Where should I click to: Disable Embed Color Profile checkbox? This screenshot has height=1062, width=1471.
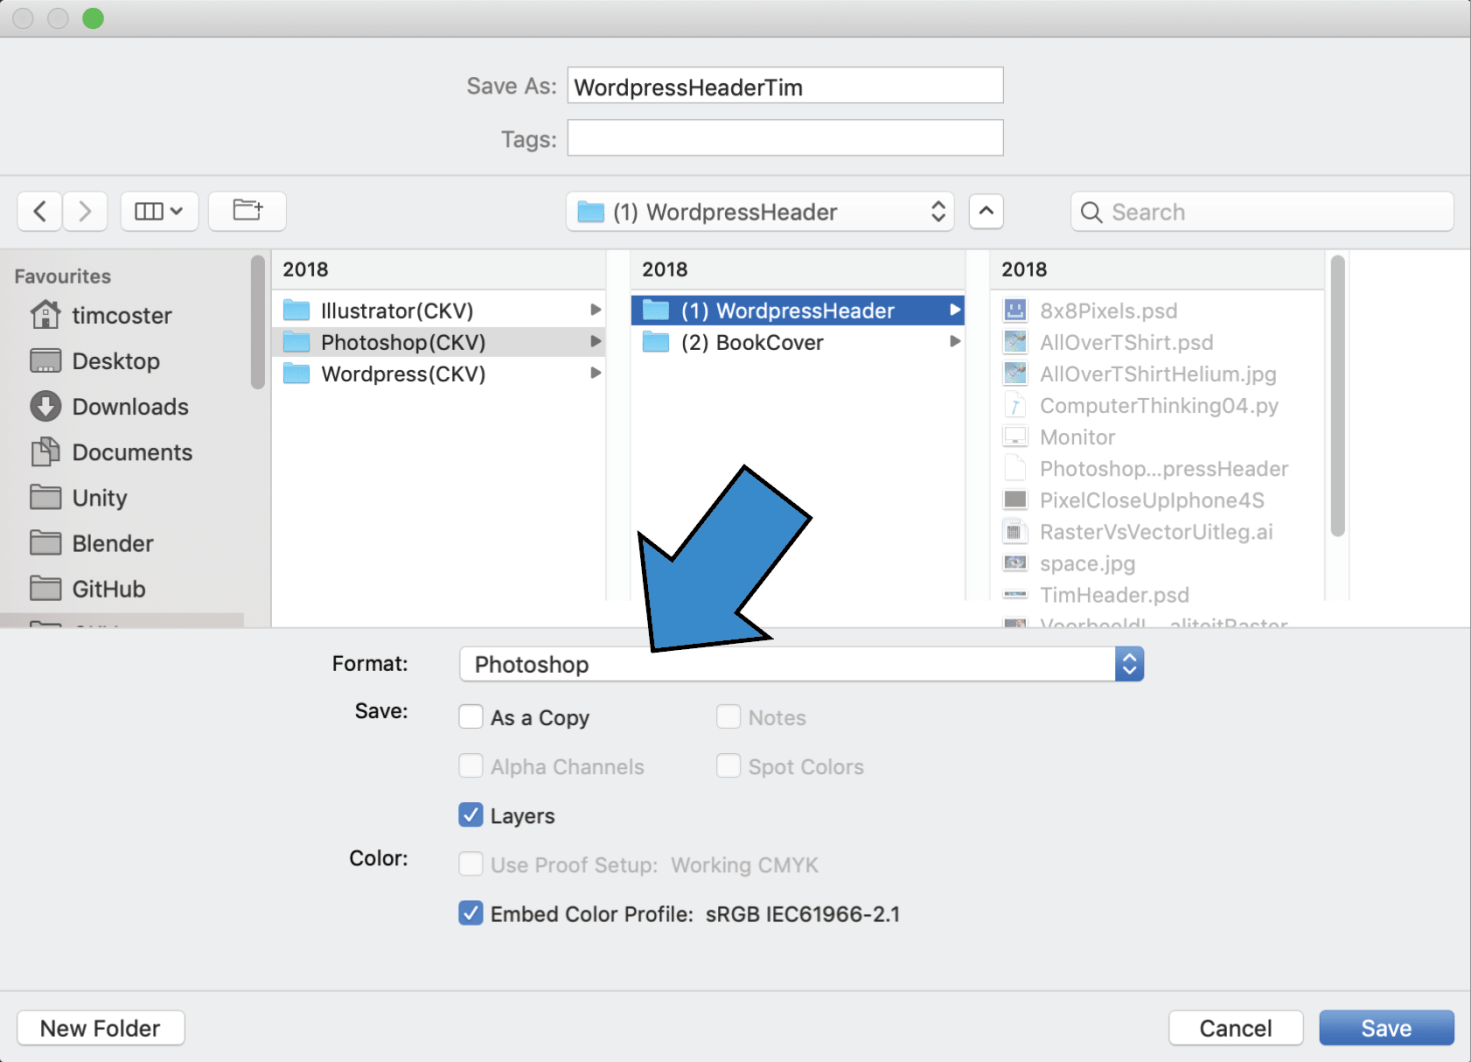(x=471, y=913)
